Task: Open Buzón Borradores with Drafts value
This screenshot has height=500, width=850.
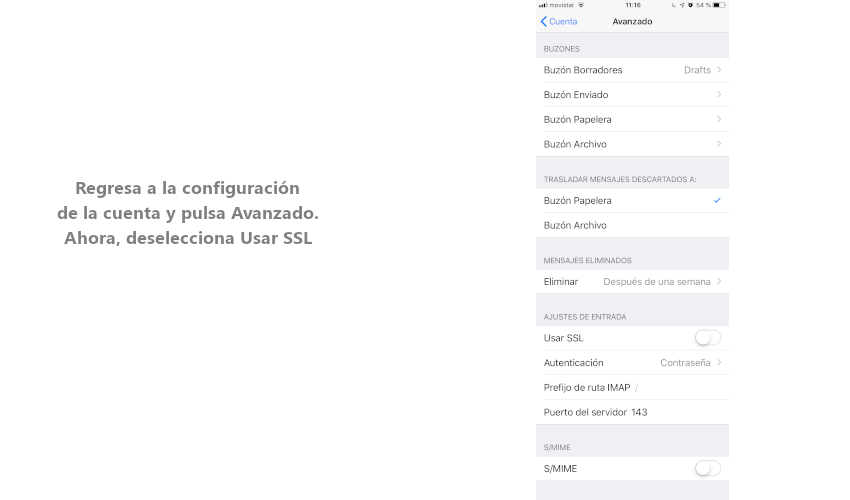Action: coord(632,70)
